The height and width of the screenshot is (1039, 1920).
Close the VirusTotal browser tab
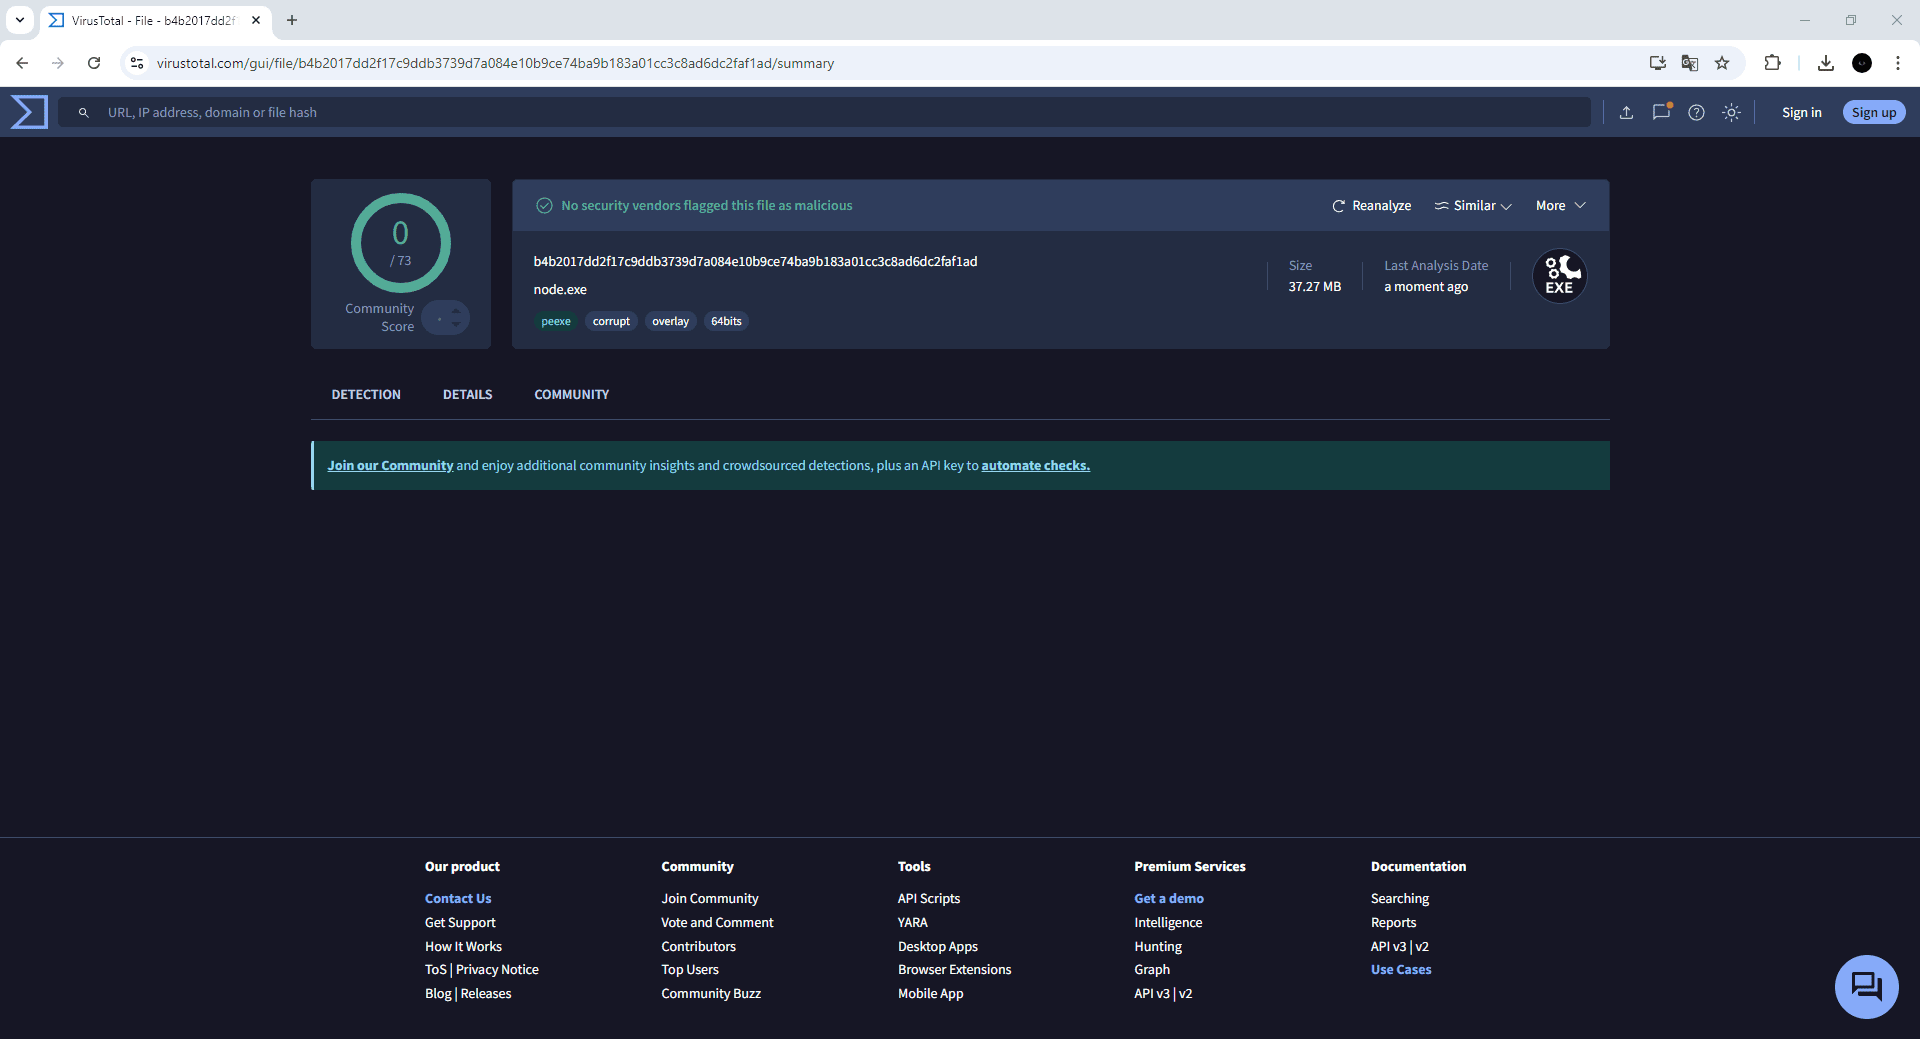coord(256,20)
